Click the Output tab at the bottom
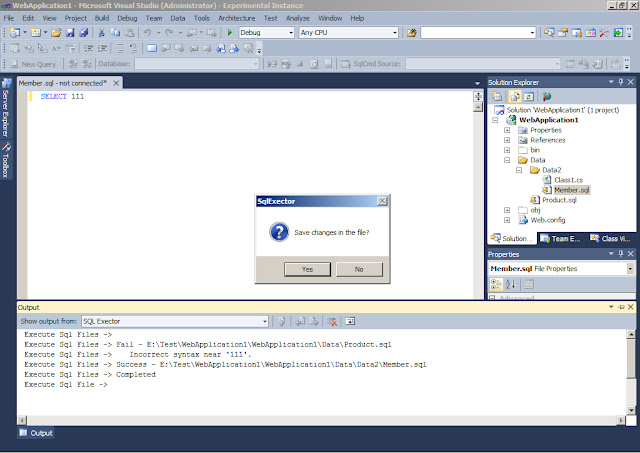640x453 pixels. pos(36,433)
